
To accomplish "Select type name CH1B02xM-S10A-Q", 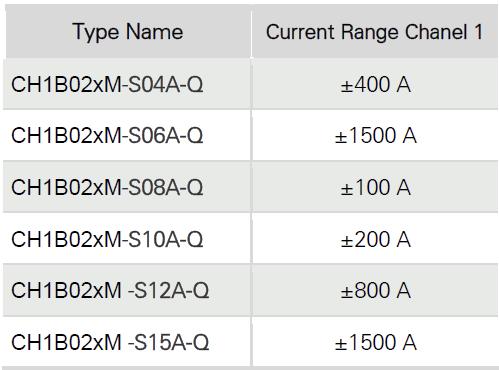I will (107, 239).
